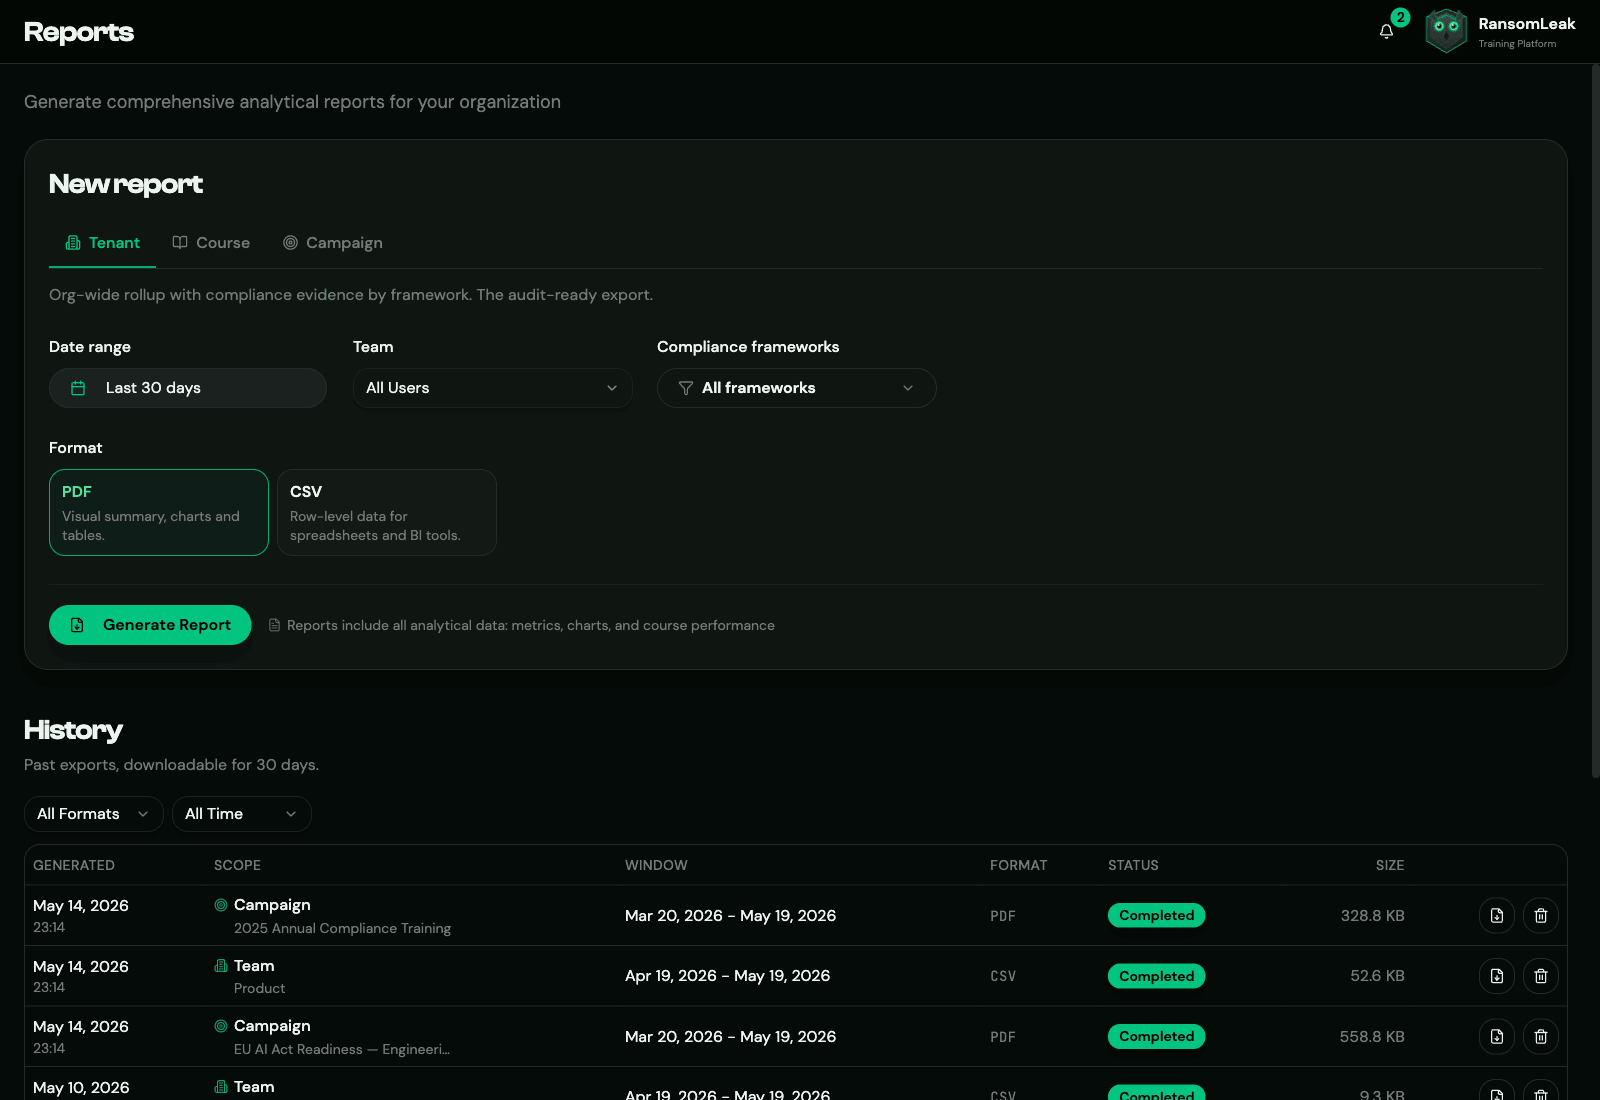The image size is (1600, 1100).
Task: Click the History section heading
Action: coord(73,730)
